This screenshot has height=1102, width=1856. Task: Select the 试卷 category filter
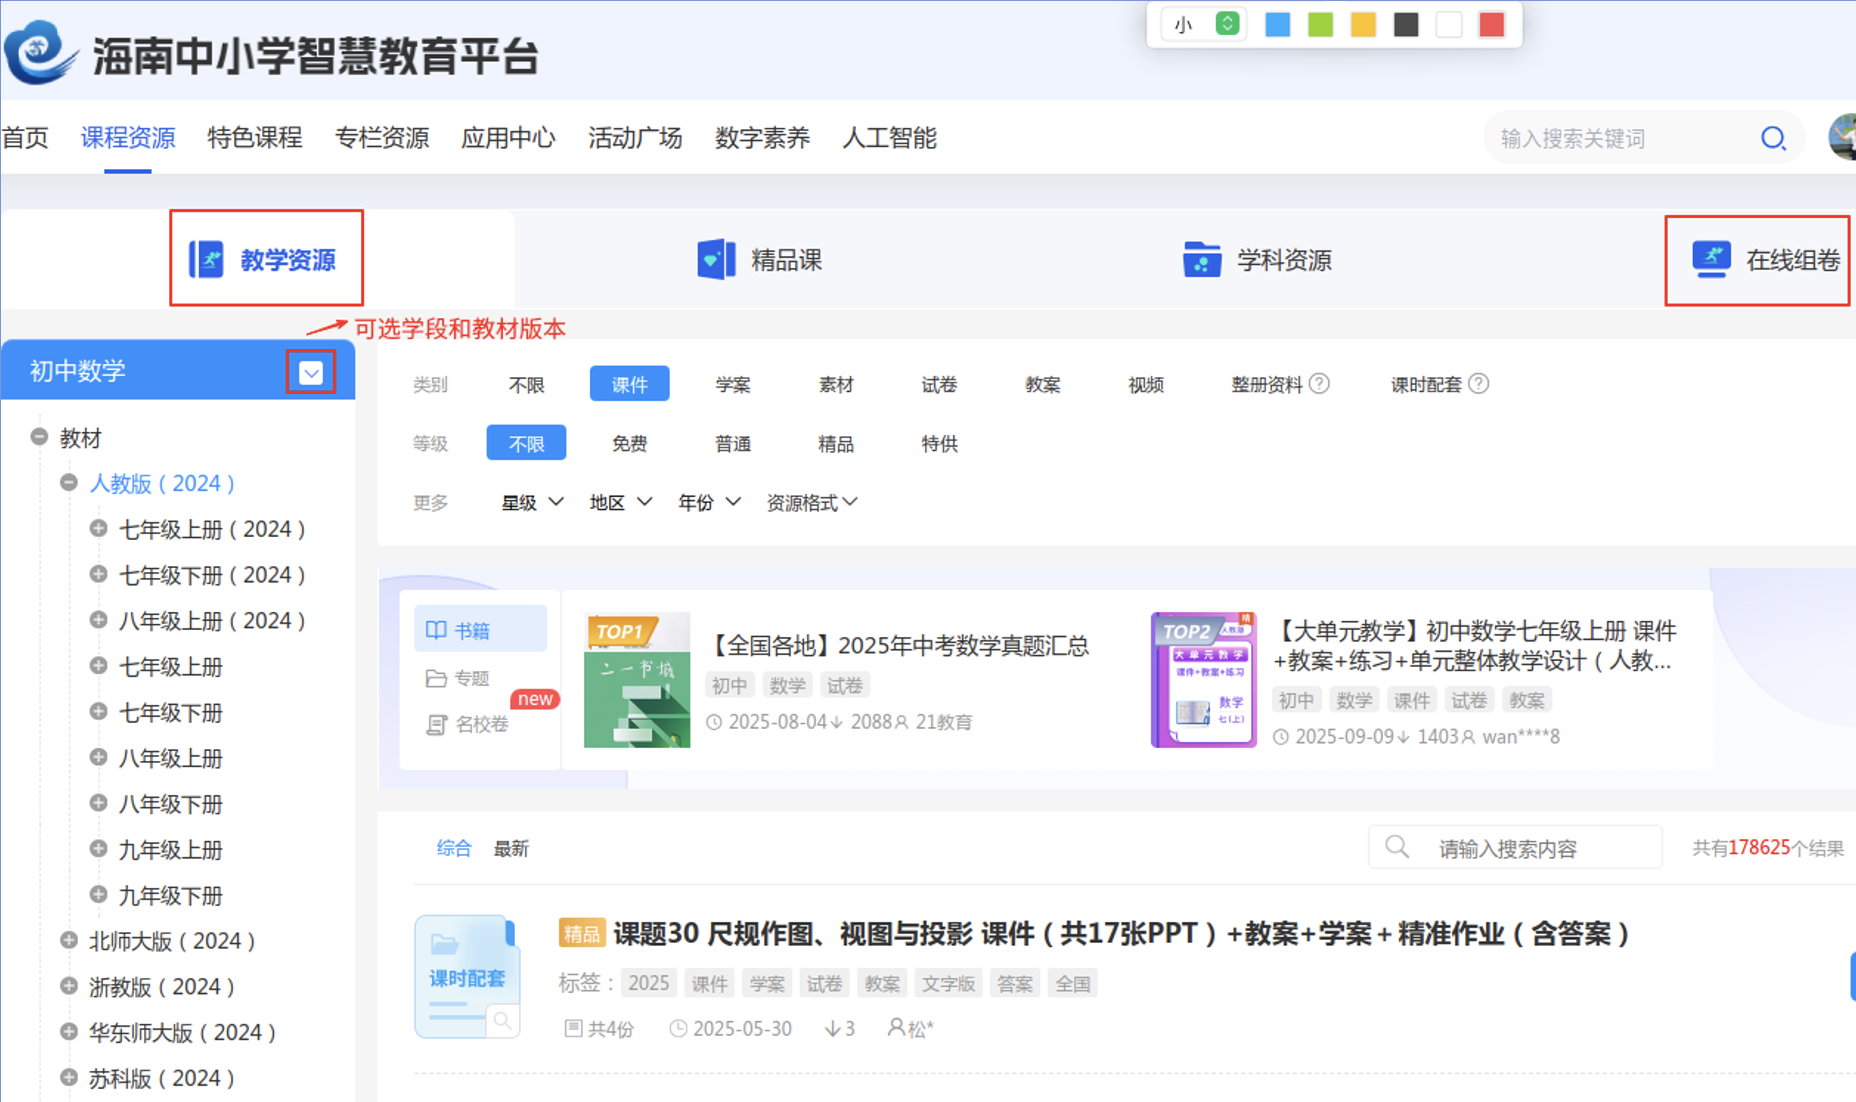(x=938, y=384)
